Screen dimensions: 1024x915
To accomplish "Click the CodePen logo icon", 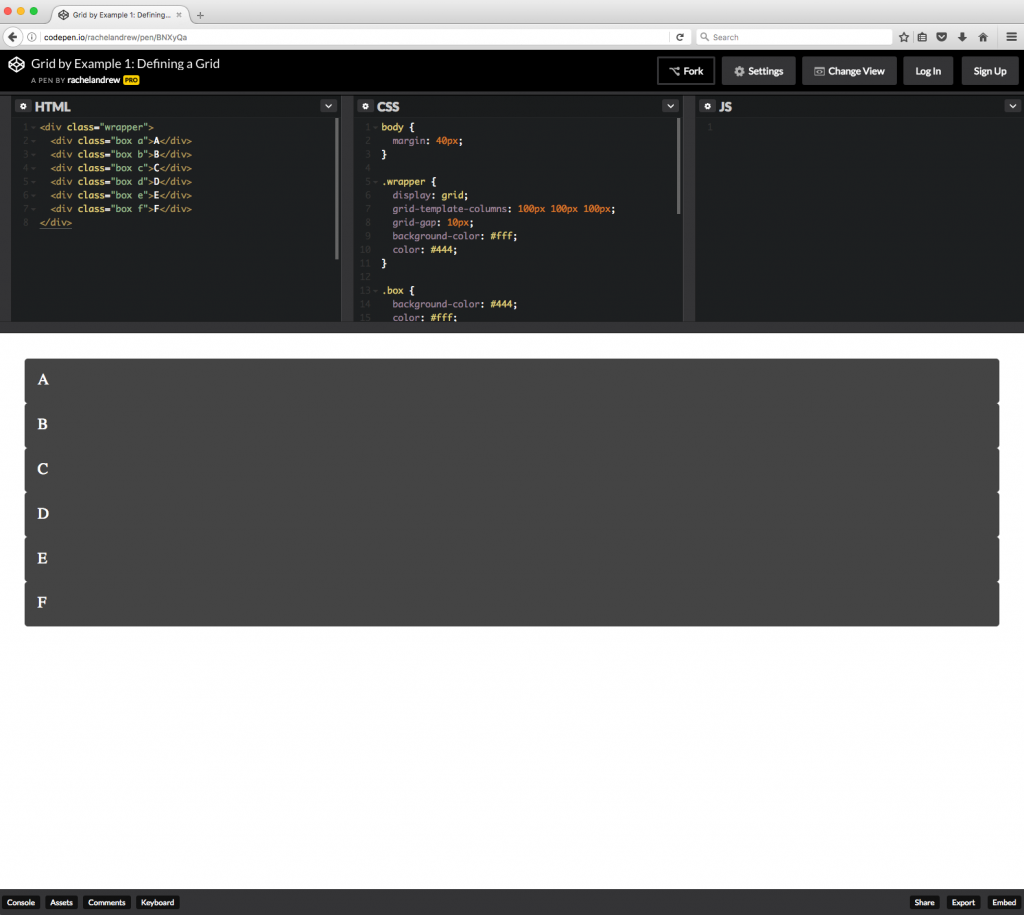I will click(x=16, y=64).
